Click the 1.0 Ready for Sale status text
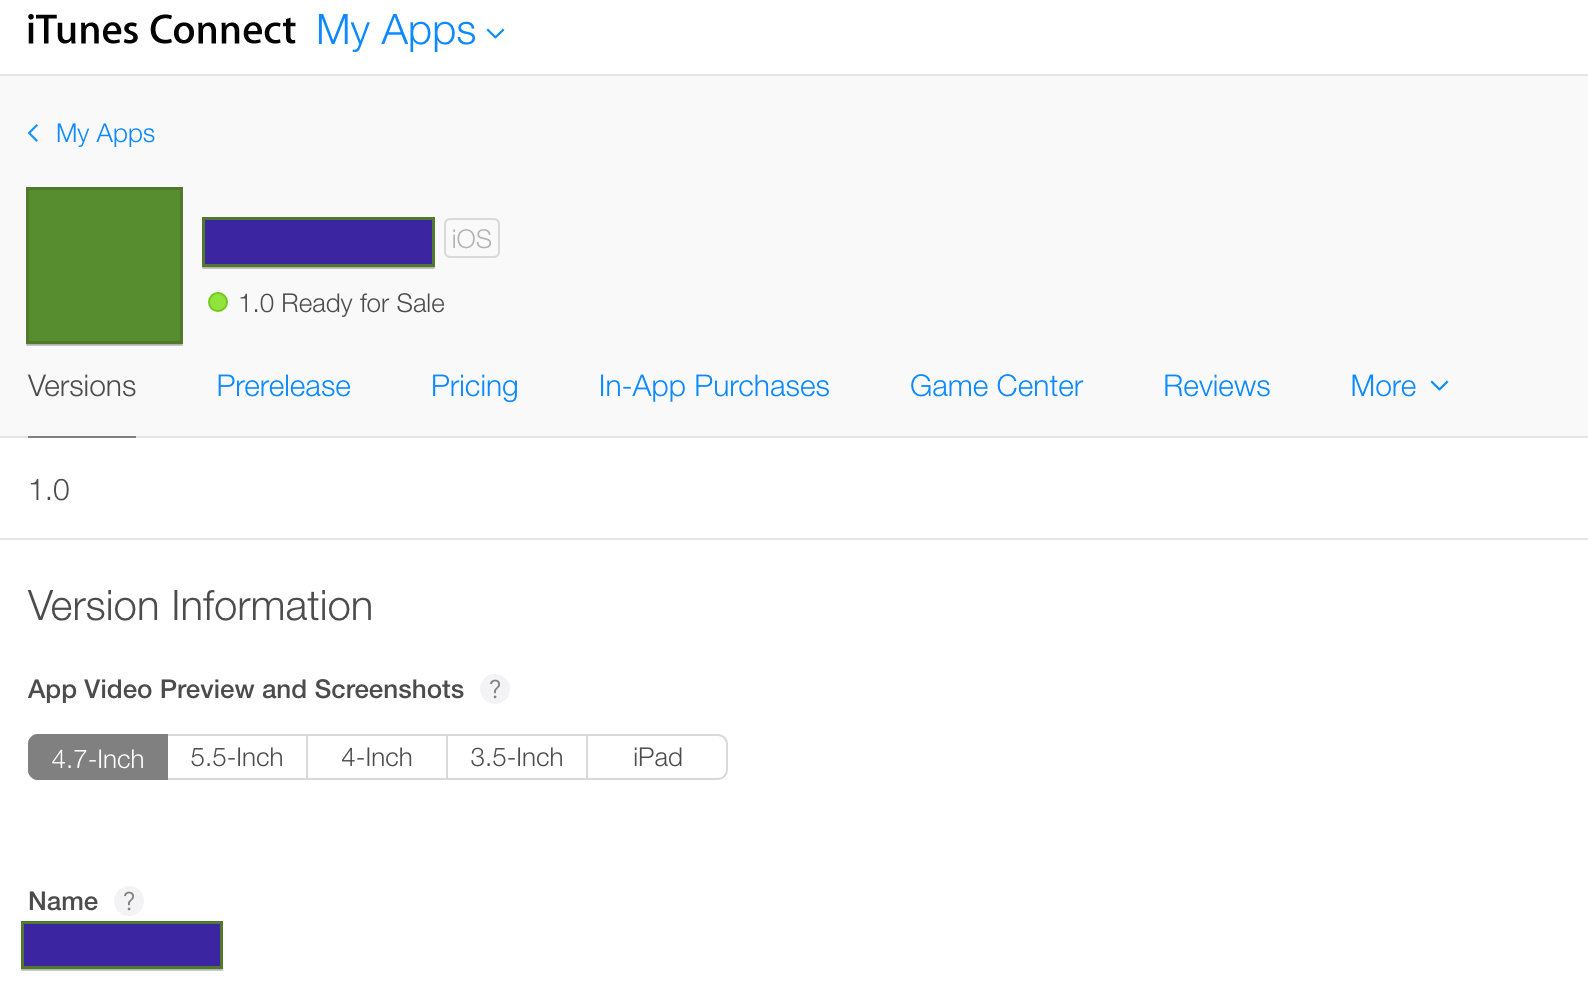The image size is (1588, 992). [x=342, y=303]
